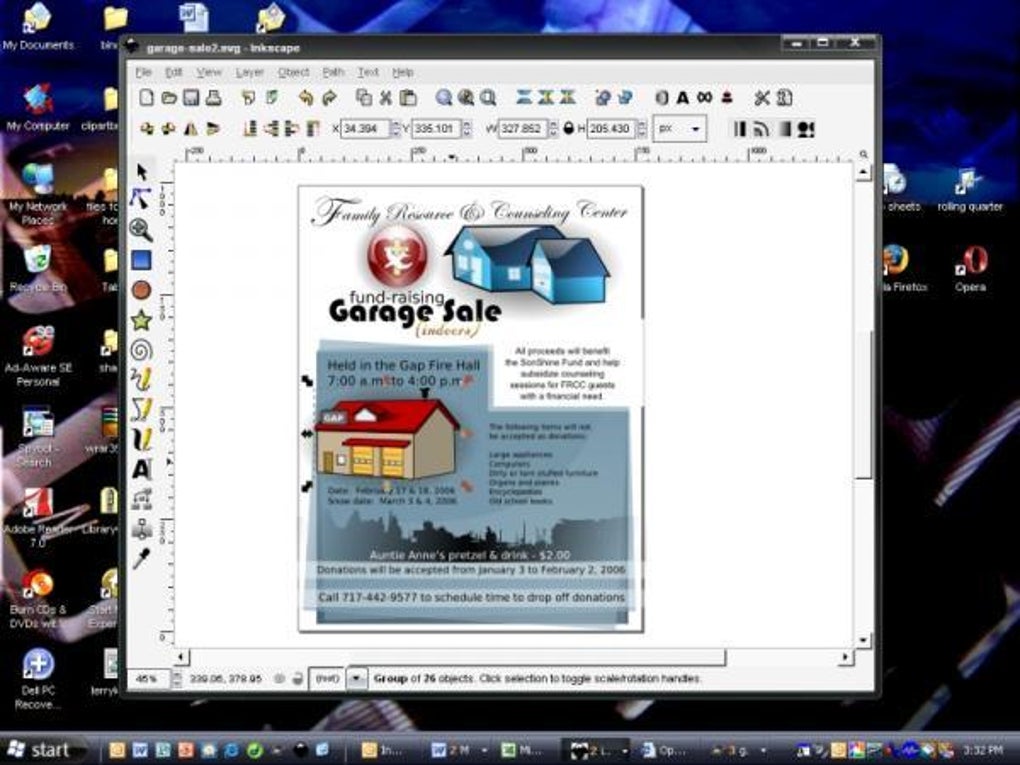Select the Zoom magnifier tool
The height and width of the screenshot is (765, 1020).
(141, 229)
